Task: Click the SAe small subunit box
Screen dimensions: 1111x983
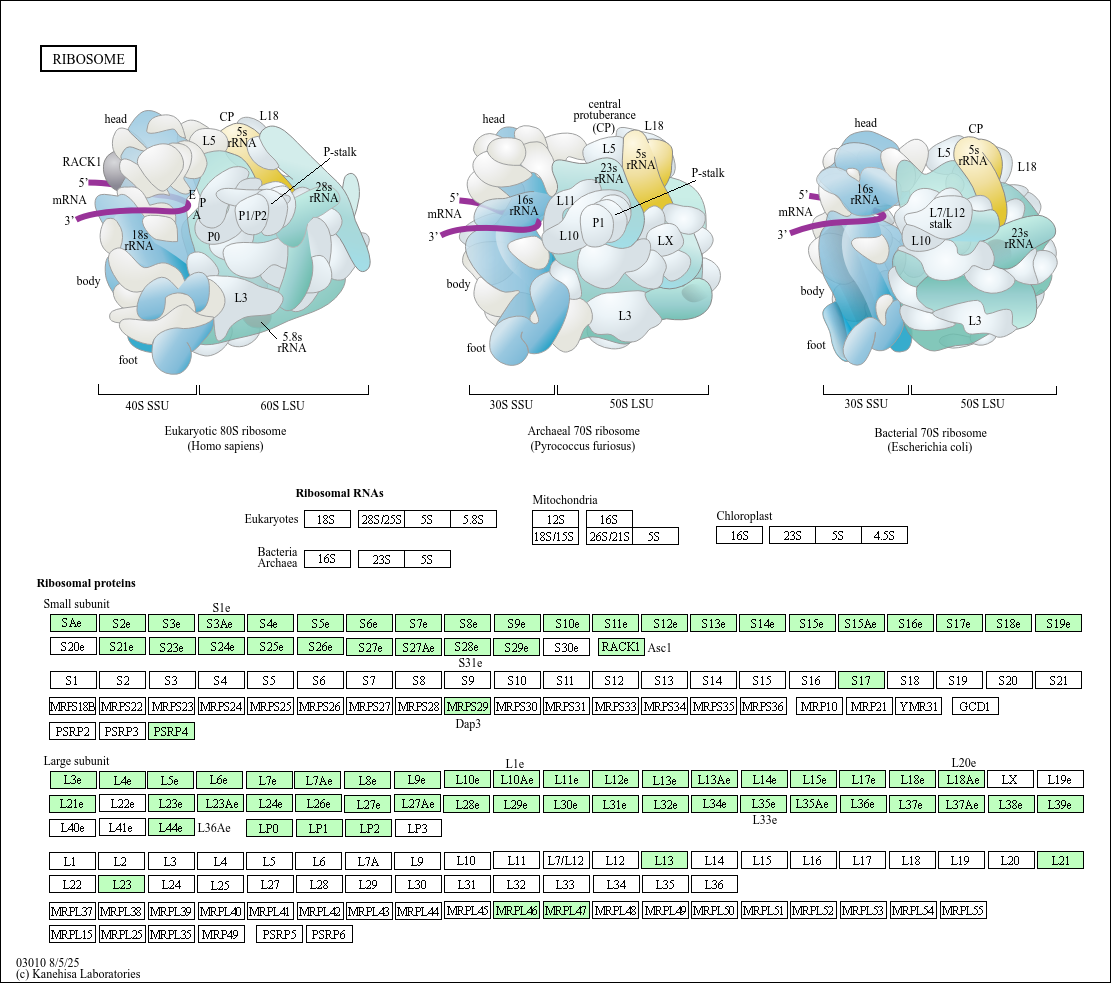Action: coord(72,623)
